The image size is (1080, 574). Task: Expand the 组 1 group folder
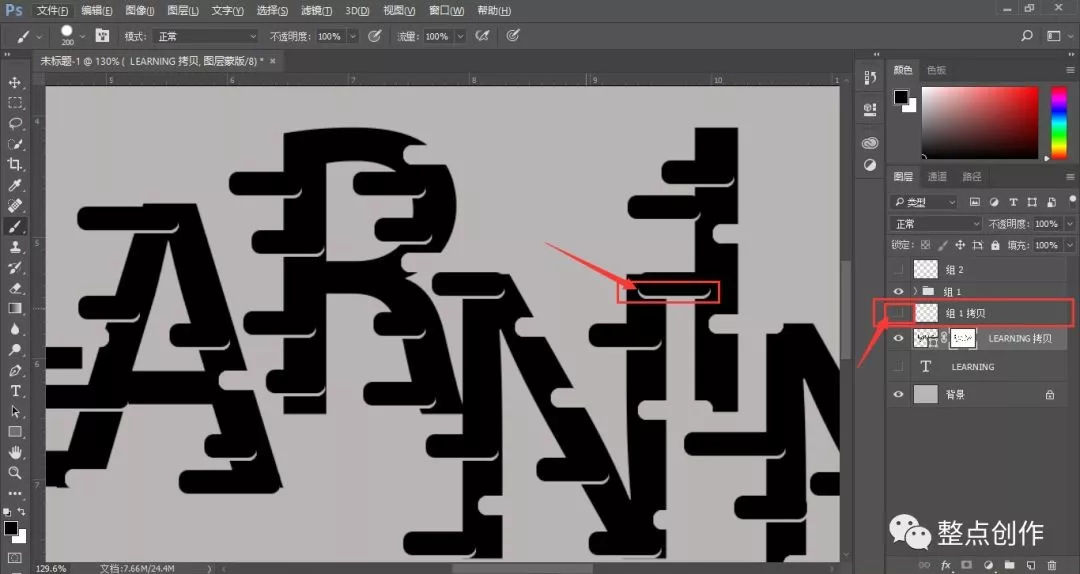(915, 291)
